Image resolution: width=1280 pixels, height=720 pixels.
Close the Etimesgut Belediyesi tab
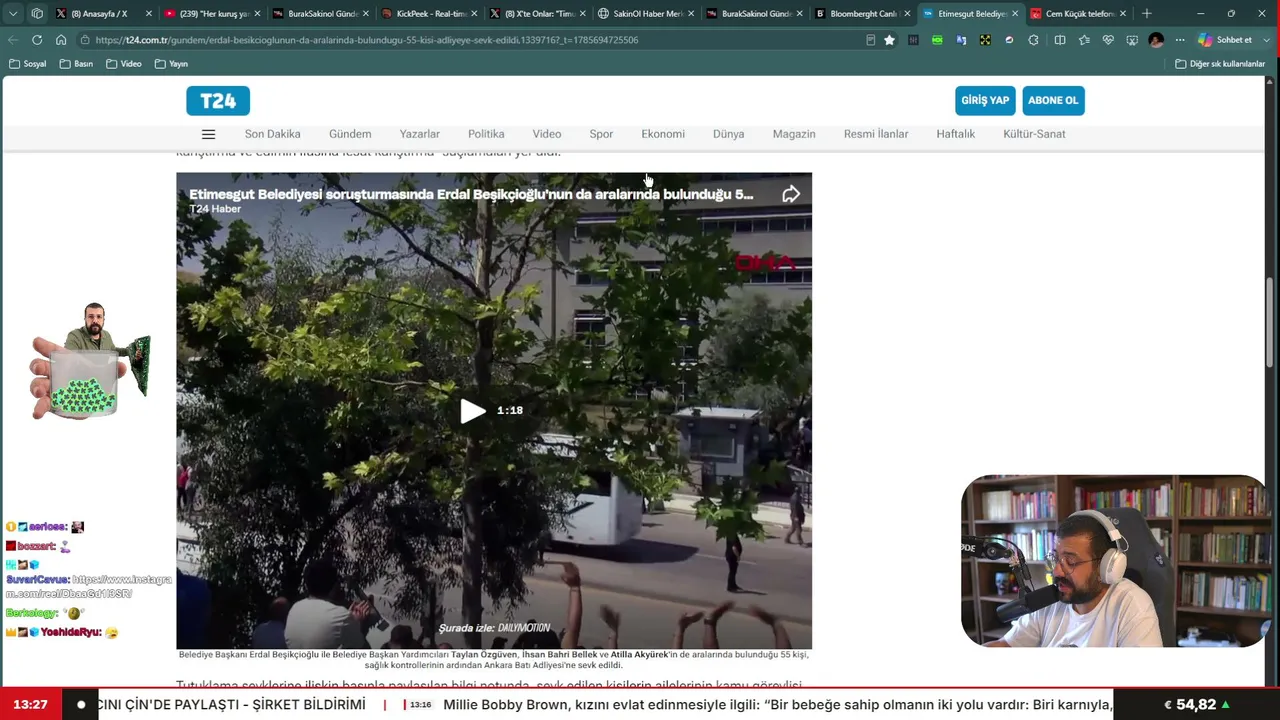coord(1015,14)
